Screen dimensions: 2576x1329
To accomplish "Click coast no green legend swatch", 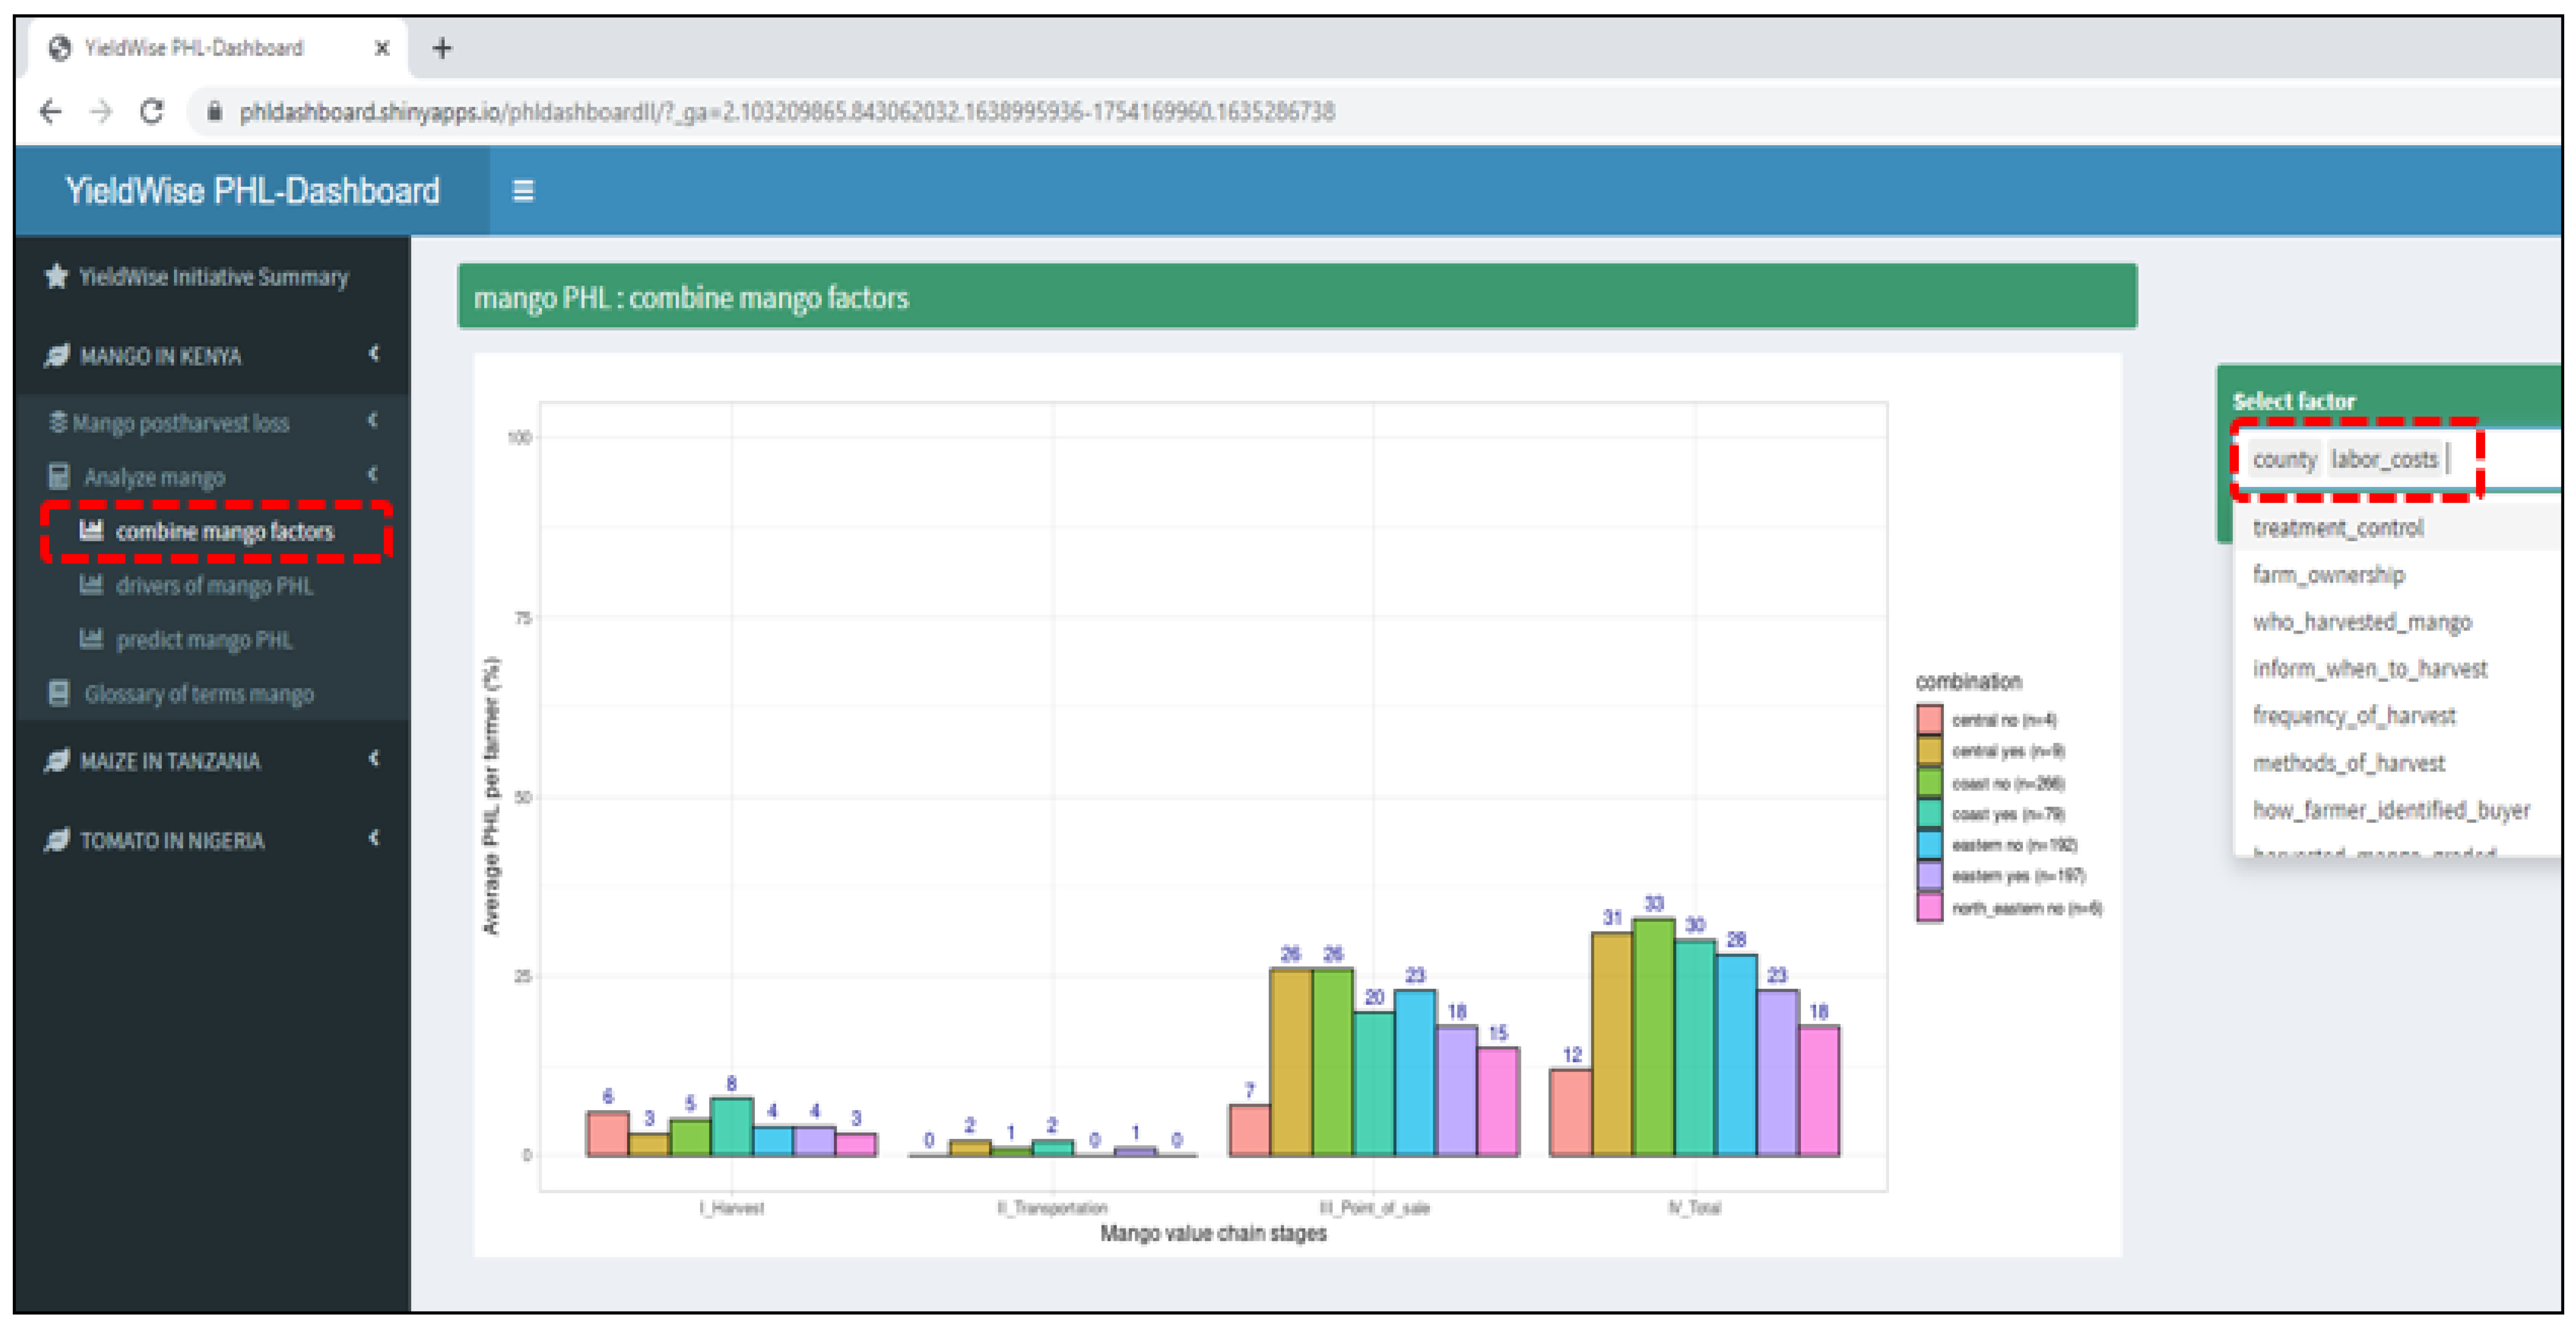I will [1929, 782].
